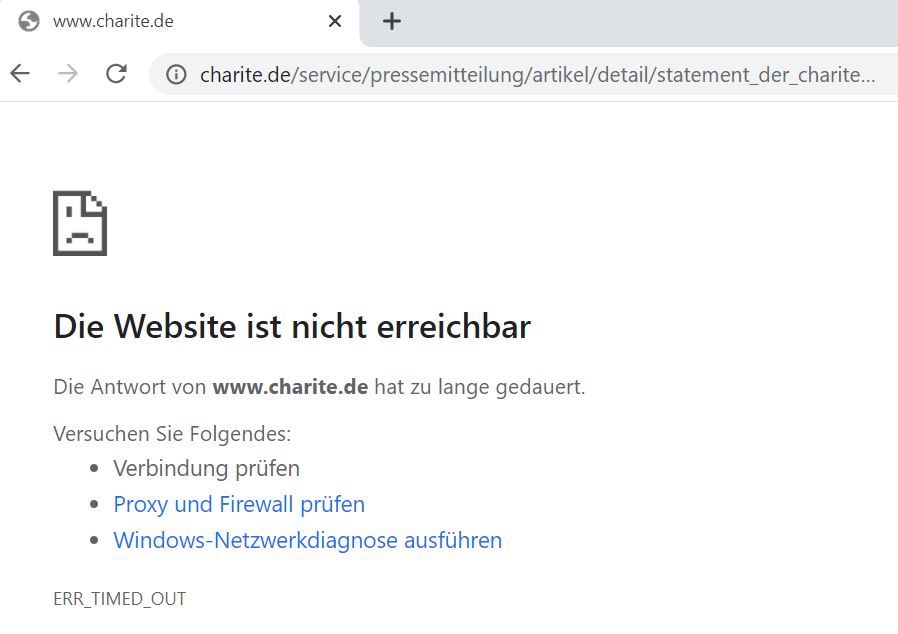The image size is (898, 634).
Task: Reload the page with the refresh icon
Action: pyautogui.click(x=116, y=73)
